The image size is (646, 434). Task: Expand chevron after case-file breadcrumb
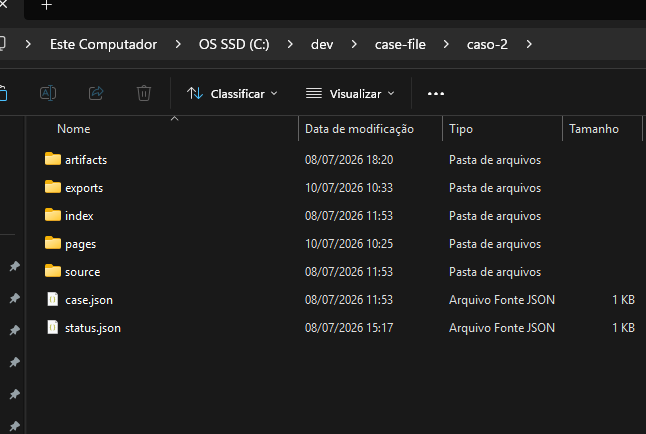[x=446, y=44]
